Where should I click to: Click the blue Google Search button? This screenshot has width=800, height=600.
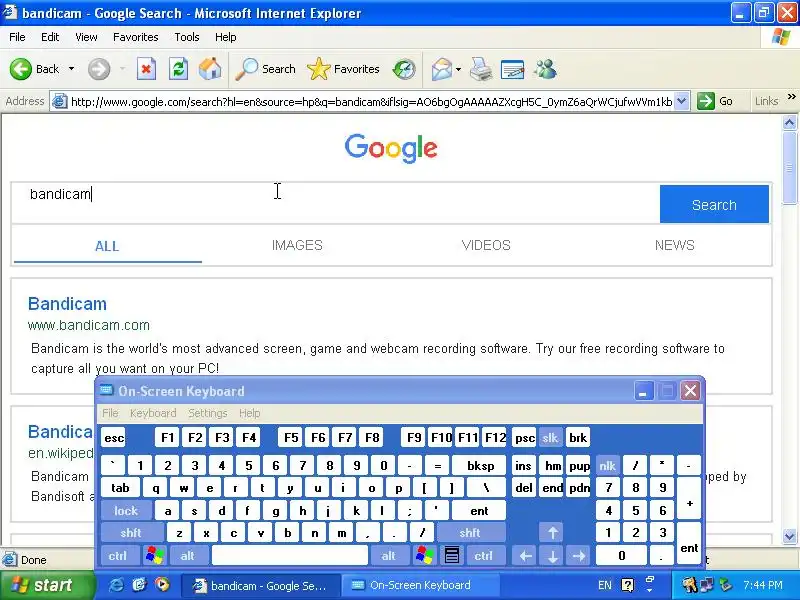[714, 204]
